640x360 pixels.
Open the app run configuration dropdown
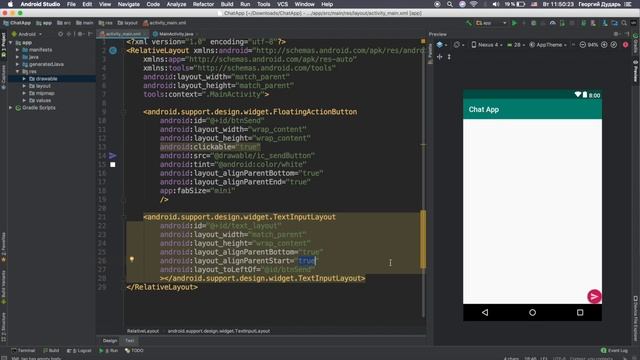(x=491, y=23)
